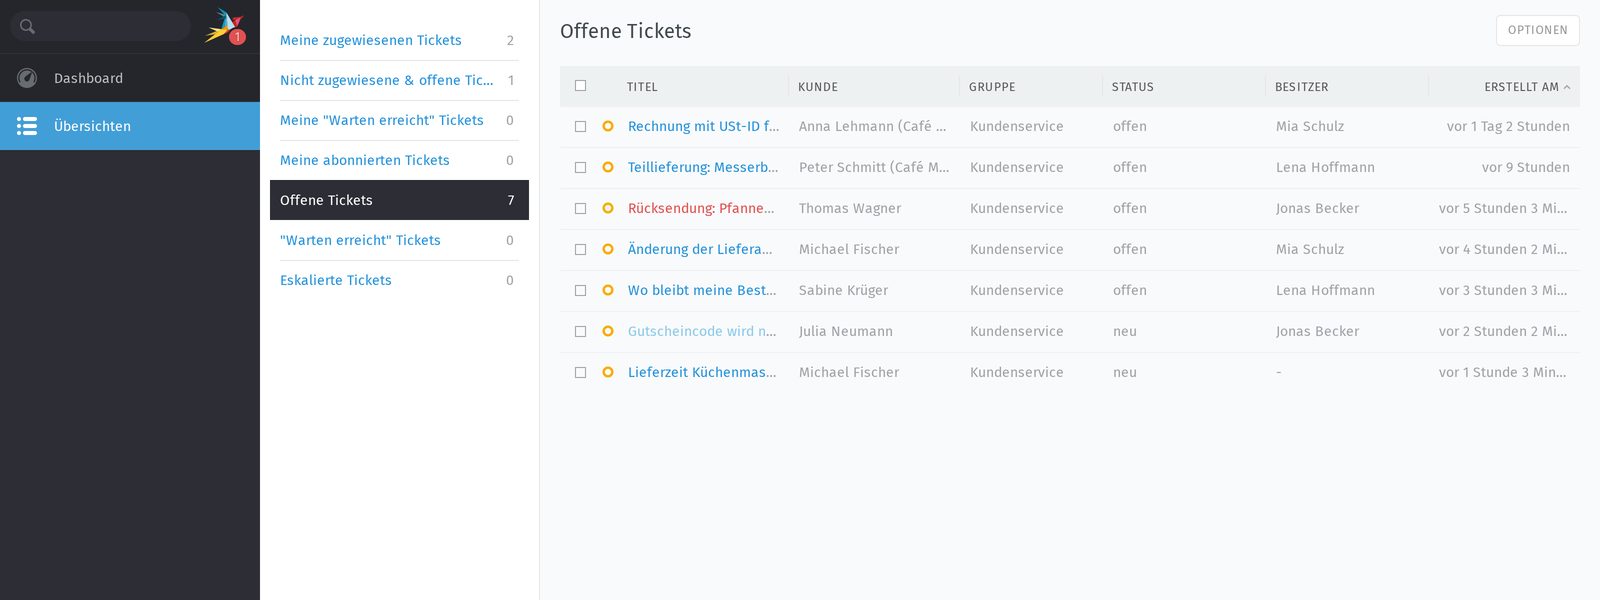
Task: Sort tickets by Status column
Action: [x=1133, y=87]
